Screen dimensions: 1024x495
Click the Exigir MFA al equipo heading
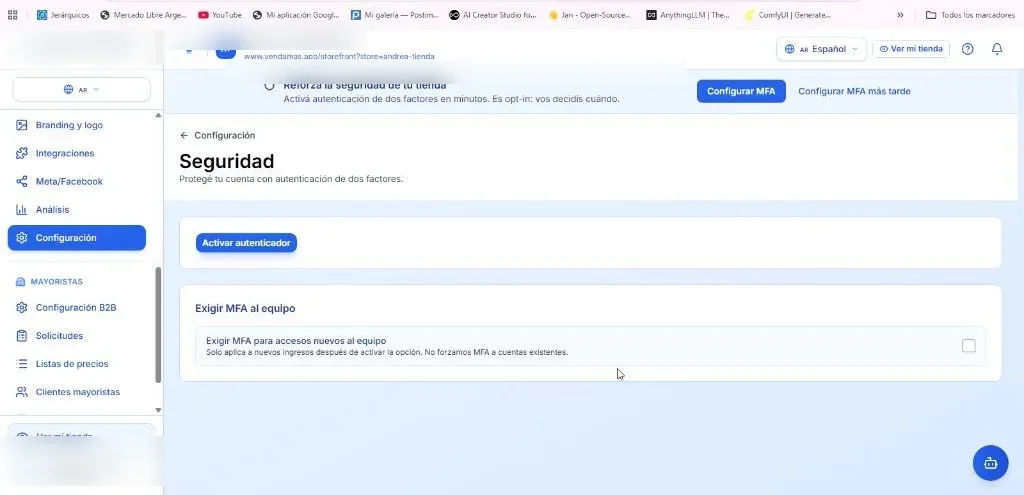click(x=245, y=308)
